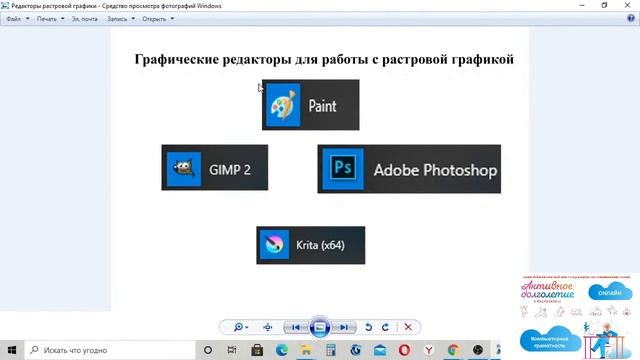Click the window app icon in title bar

5,6
